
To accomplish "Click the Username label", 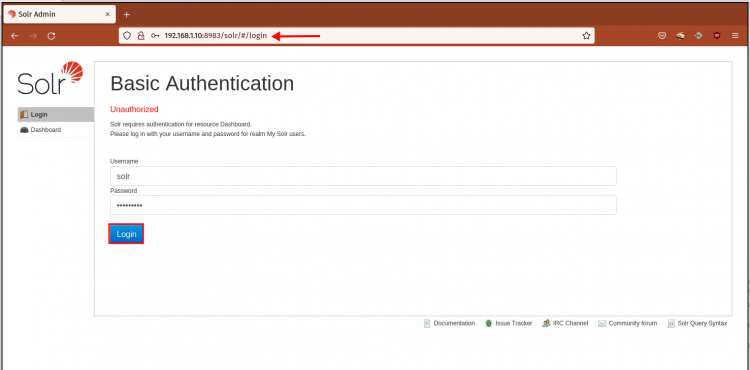I will click(x=124, y=162).
